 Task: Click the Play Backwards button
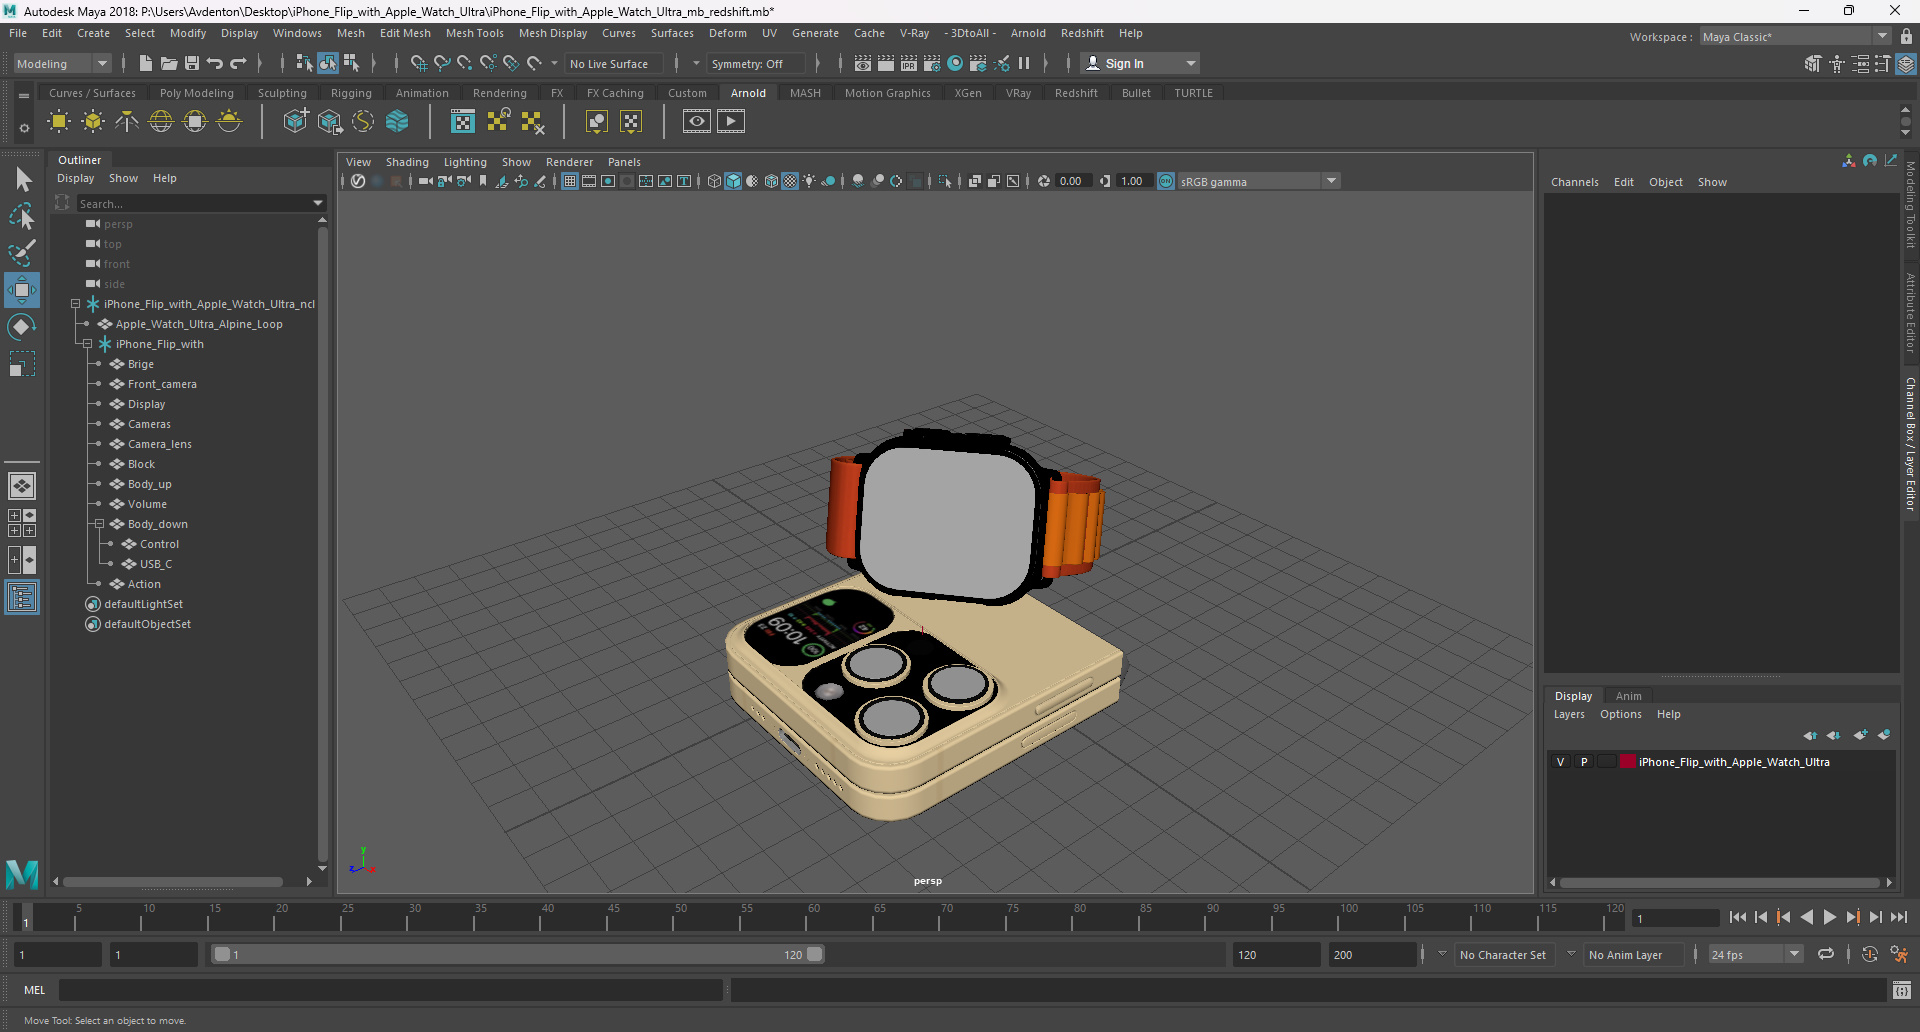pos(1807,917)
